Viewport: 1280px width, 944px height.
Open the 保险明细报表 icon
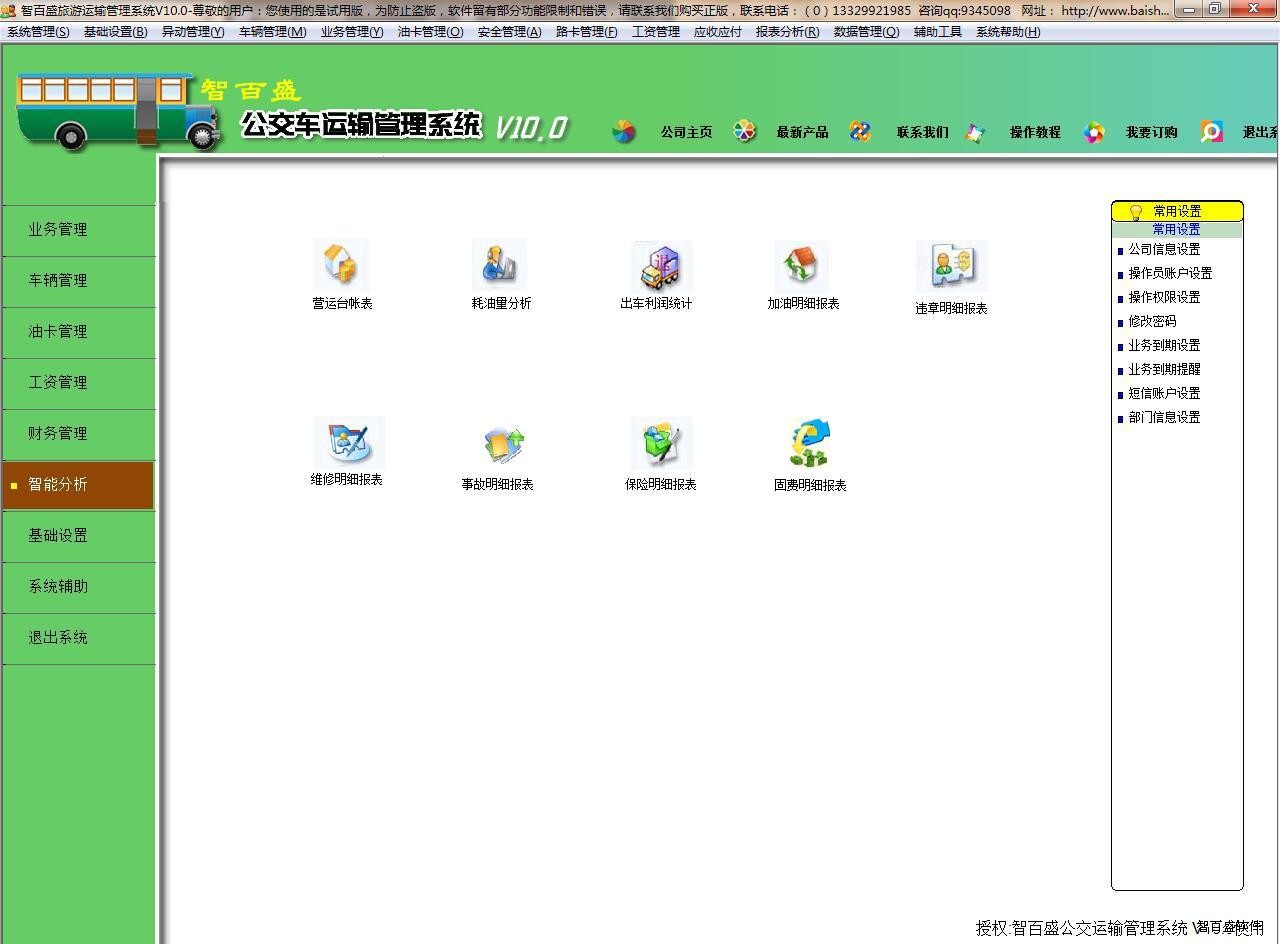pyautogui.click(x=661, y=444)
